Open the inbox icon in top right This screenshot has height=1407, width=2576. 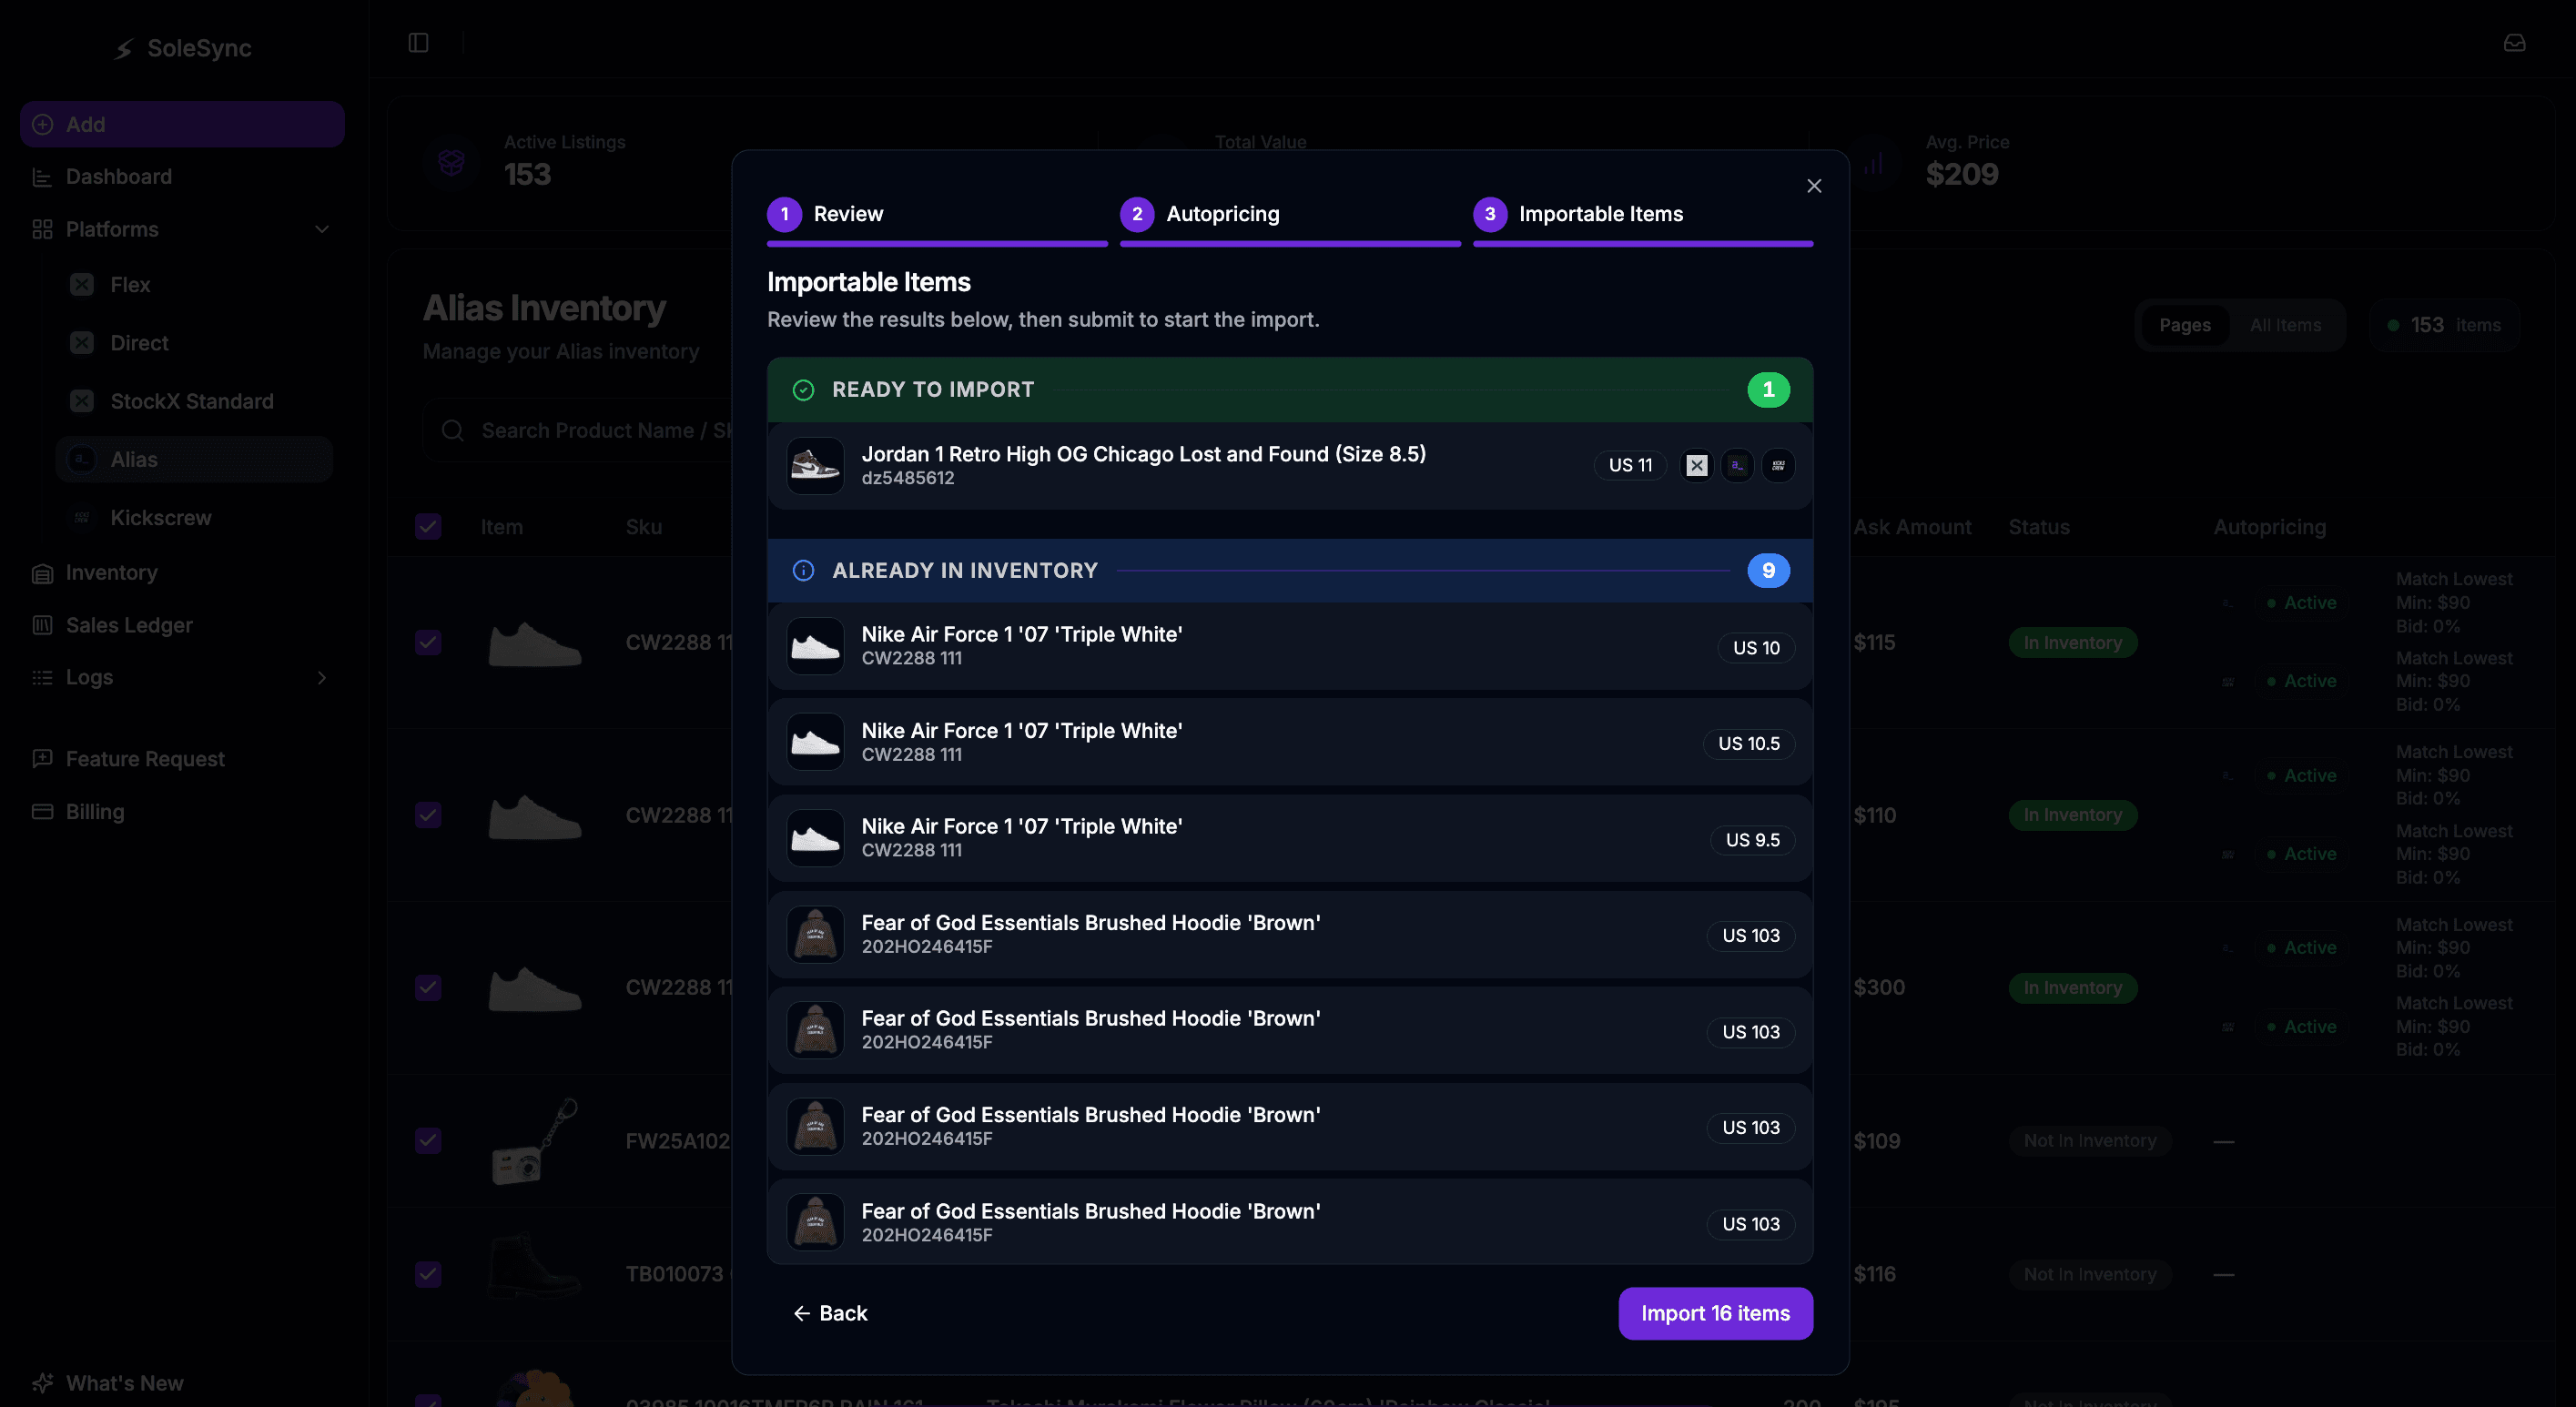(2514, 43)
